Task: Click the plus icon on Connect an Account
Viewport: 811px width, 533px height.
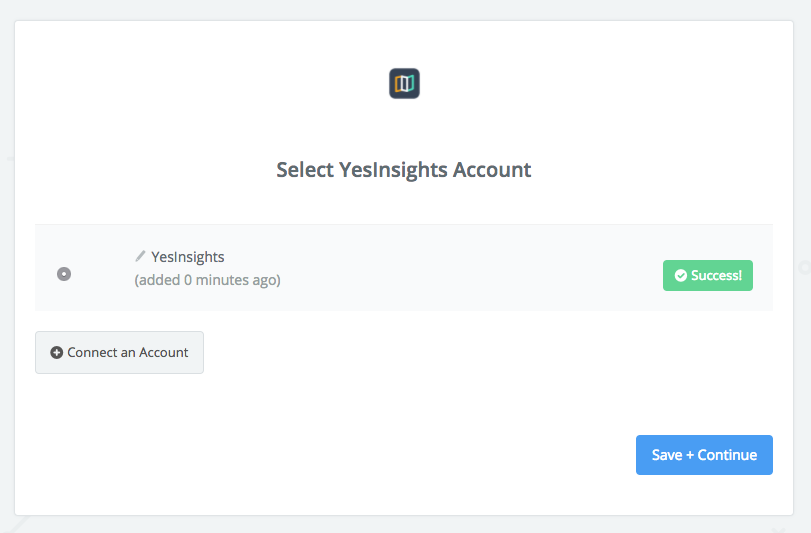Action: [56, 353]
